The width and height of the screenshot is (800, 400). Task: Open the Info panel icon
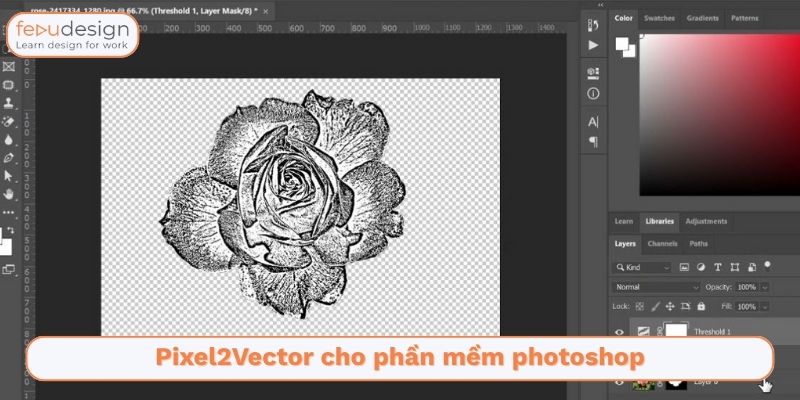coord(593,93)
